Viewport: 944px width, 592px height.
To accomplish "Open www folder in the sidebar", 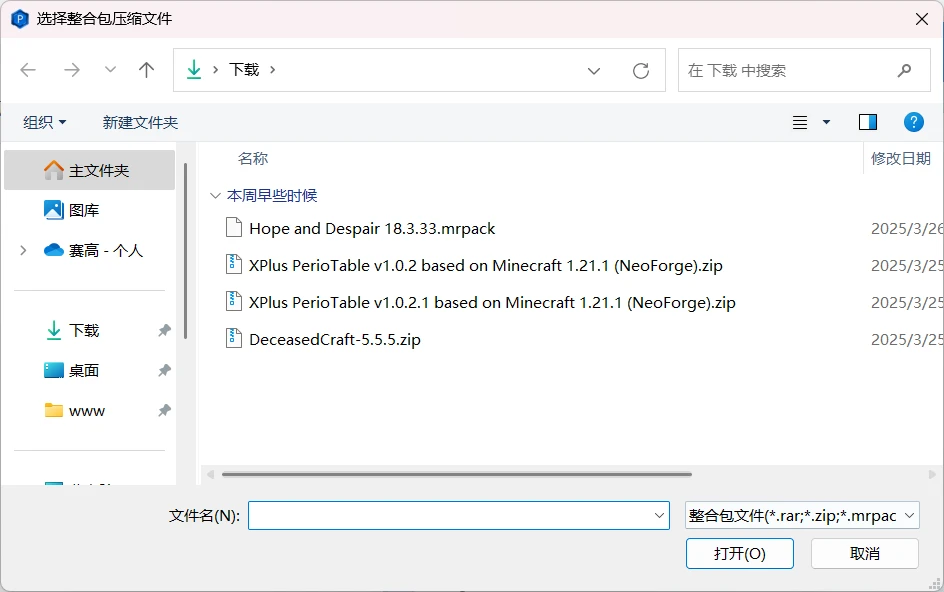I will coord(87,411).
